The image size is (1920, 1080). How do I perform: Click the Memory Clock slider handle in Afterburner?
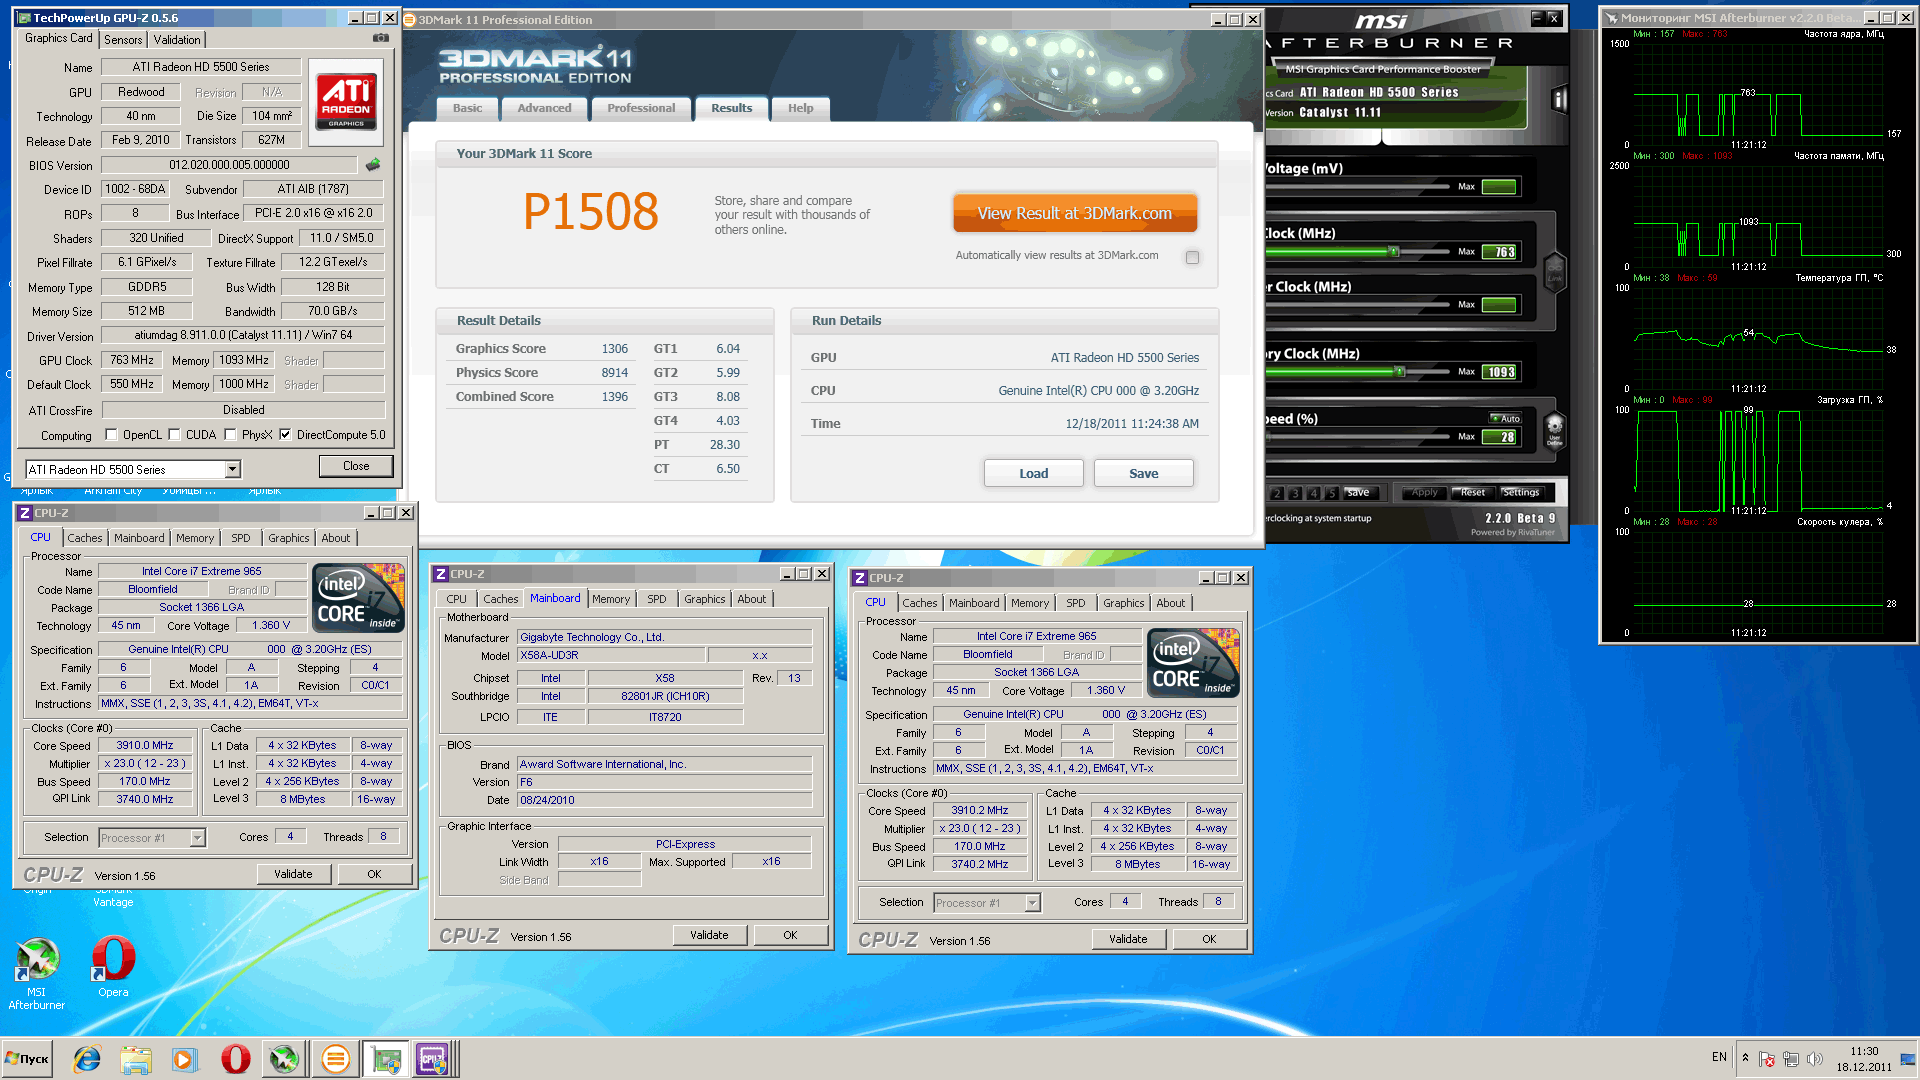(1400, 372)
